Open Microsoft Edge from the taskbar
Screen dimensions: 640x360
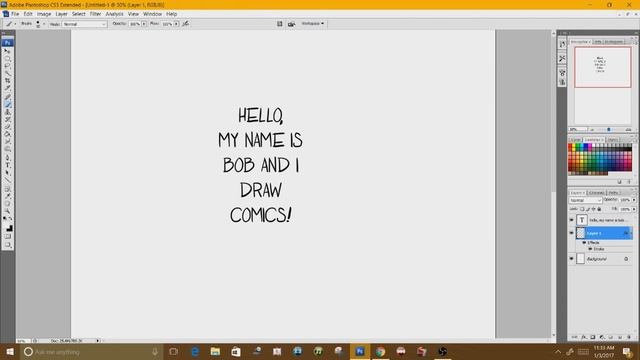(x=195, y=351)
